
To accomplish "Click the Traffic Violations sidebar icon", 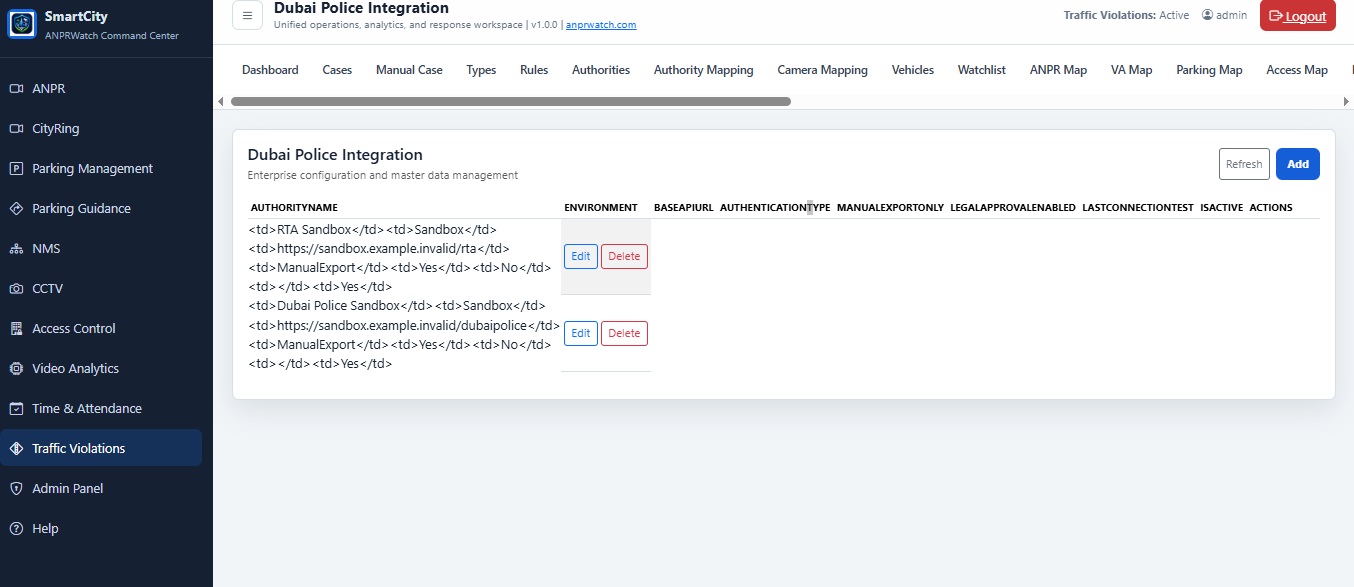I will pyautogui.click(x=16, y=449).
